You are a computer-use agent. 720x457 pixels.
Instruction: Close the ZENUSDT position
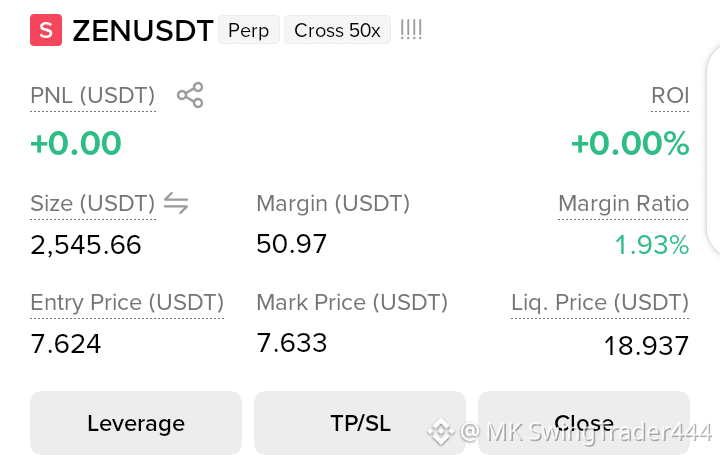click(x=584, y=423)
